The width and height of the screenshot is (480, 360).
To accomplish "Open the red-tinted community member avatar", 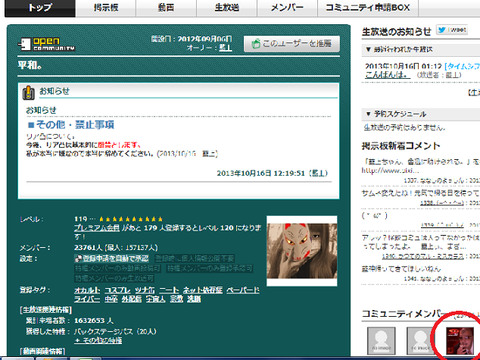I will (x=460, y=340).
